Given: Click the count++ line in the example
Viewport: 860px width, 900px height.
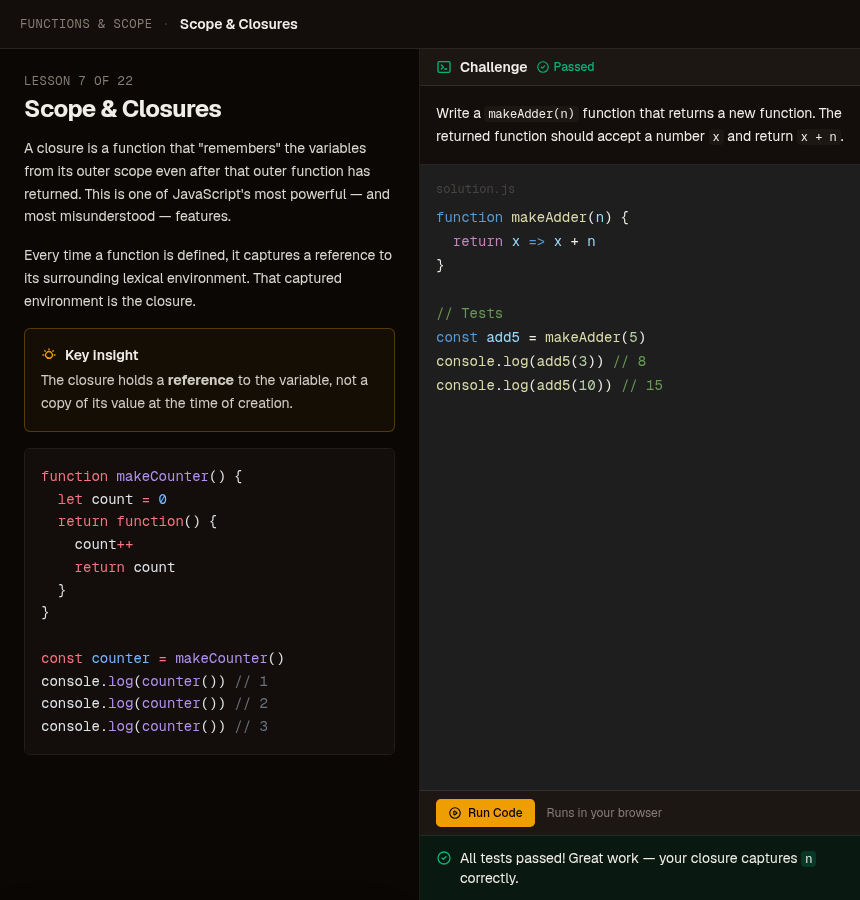Looking at the screenshot, I should (104, 544).
